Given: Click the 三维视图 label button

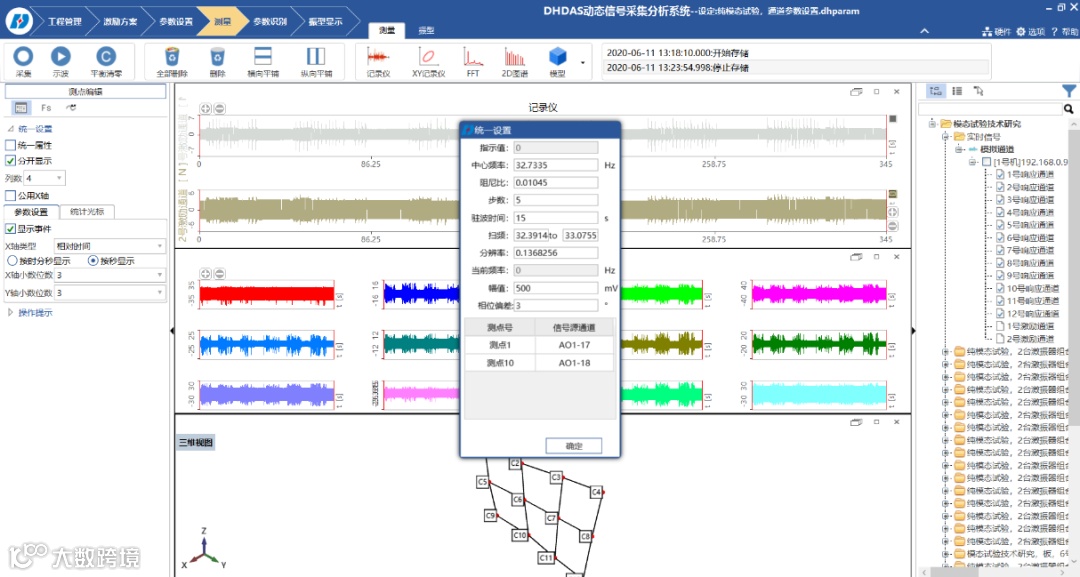Looking at the screenshot, I should point(196,442).
